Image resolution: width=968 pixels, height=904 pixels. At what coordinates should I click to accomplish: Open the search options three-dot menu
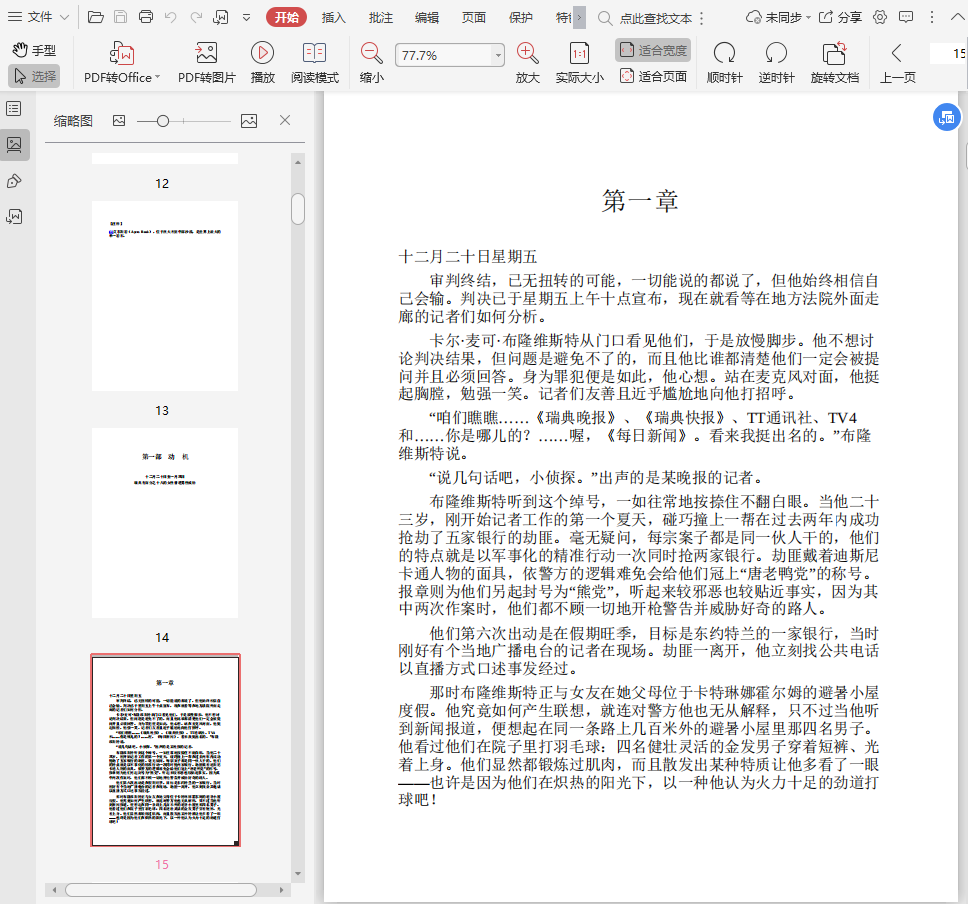coord(702,19)
